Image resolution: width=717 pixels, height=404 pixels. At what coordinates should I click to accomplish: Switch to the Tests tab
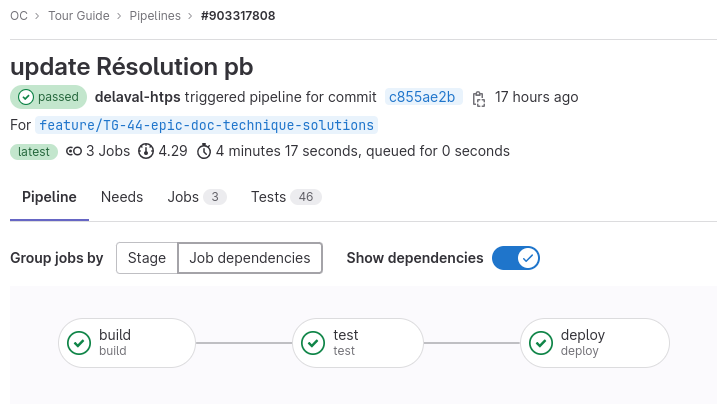286,197
